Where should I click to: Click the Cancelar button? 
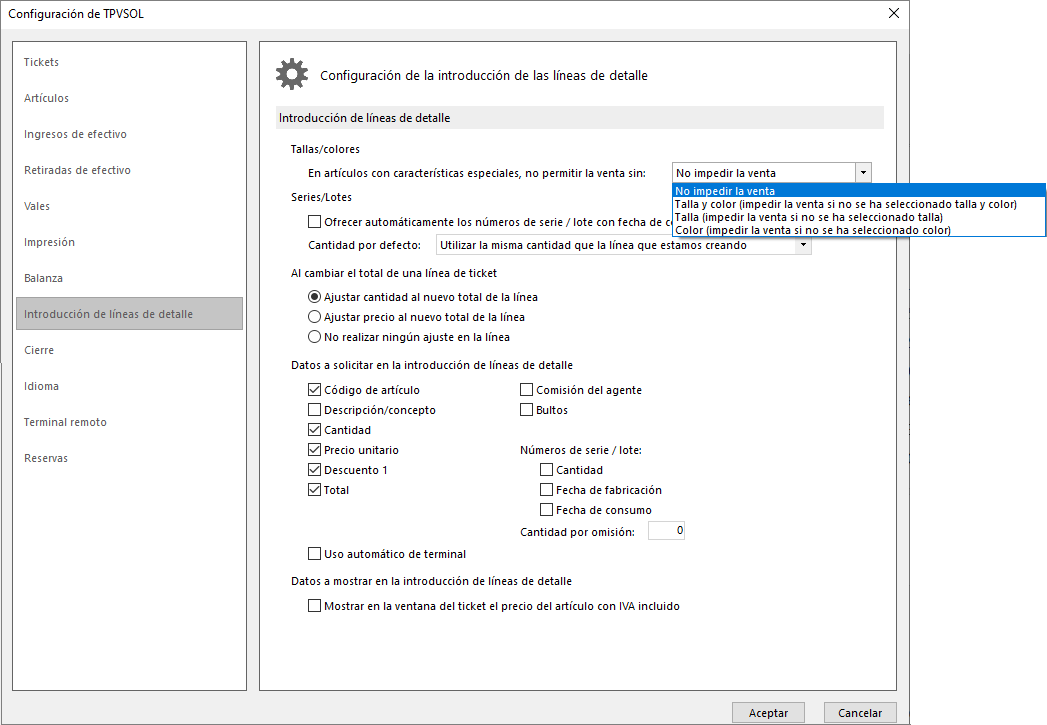(x=860, y=713)
